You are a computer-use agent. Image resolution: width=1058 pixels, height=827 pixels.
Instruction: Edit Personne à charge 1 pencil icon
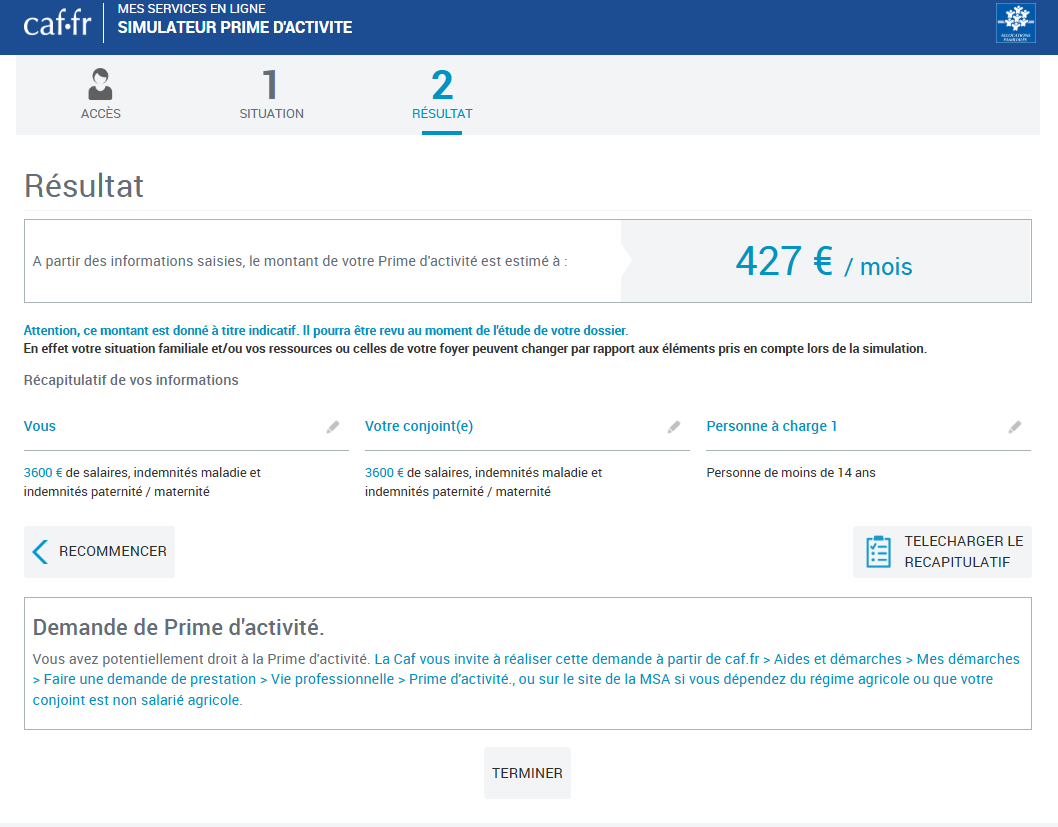click(x=1015, y=427)
